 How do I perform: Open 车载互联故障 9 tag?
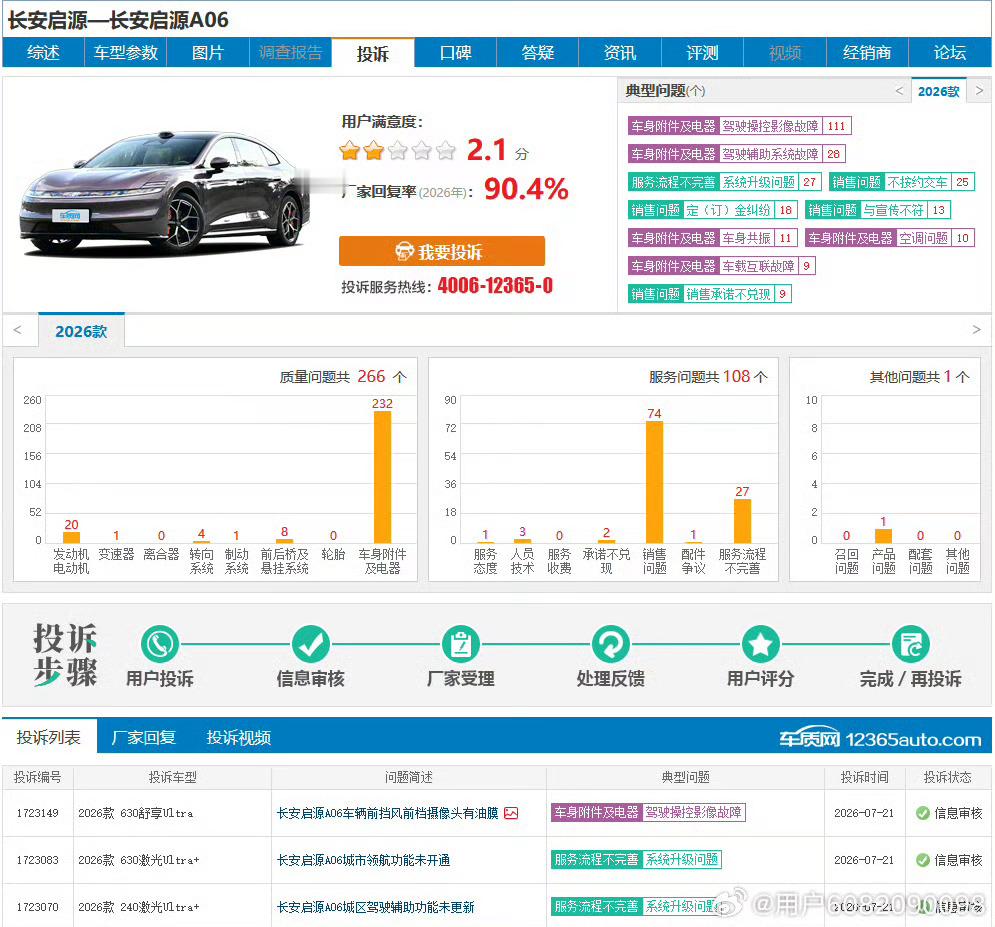[722, 266]
